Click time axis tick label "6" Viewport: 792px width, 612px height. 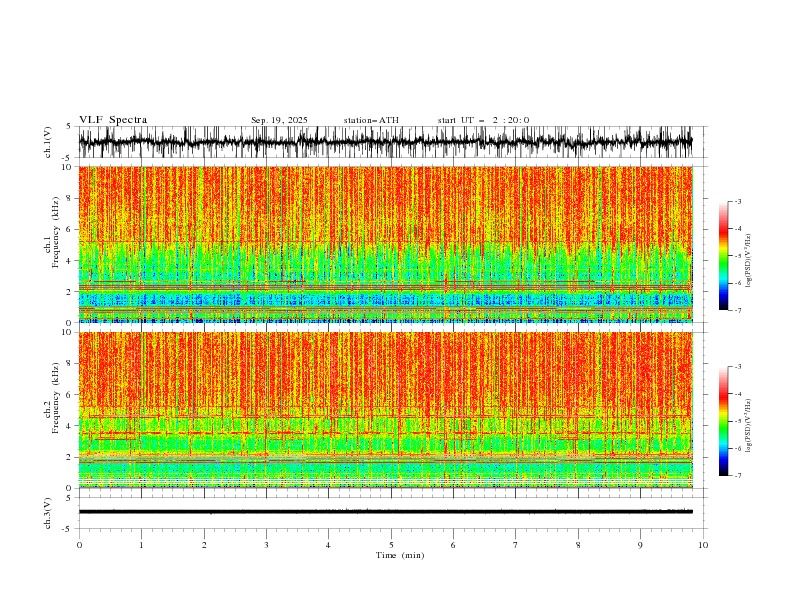(x=453, y=545)
